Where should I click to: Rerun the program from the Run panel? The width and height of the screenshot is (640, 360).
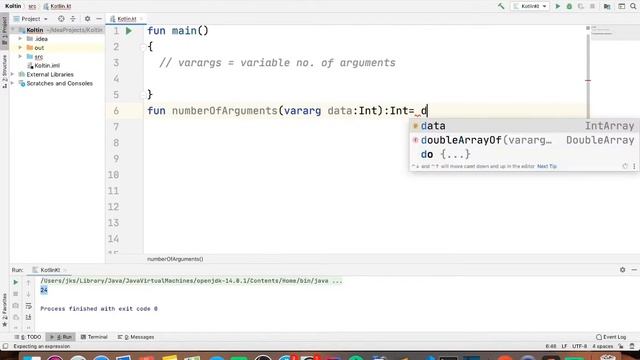pos(16,282)
